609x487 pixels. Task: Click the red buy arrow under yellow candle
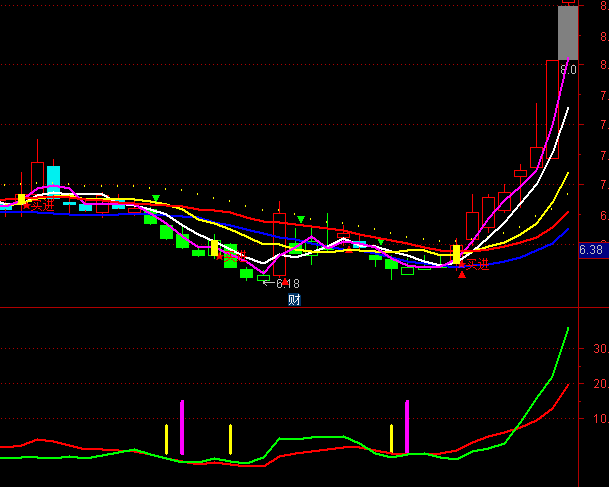(461, 273)
